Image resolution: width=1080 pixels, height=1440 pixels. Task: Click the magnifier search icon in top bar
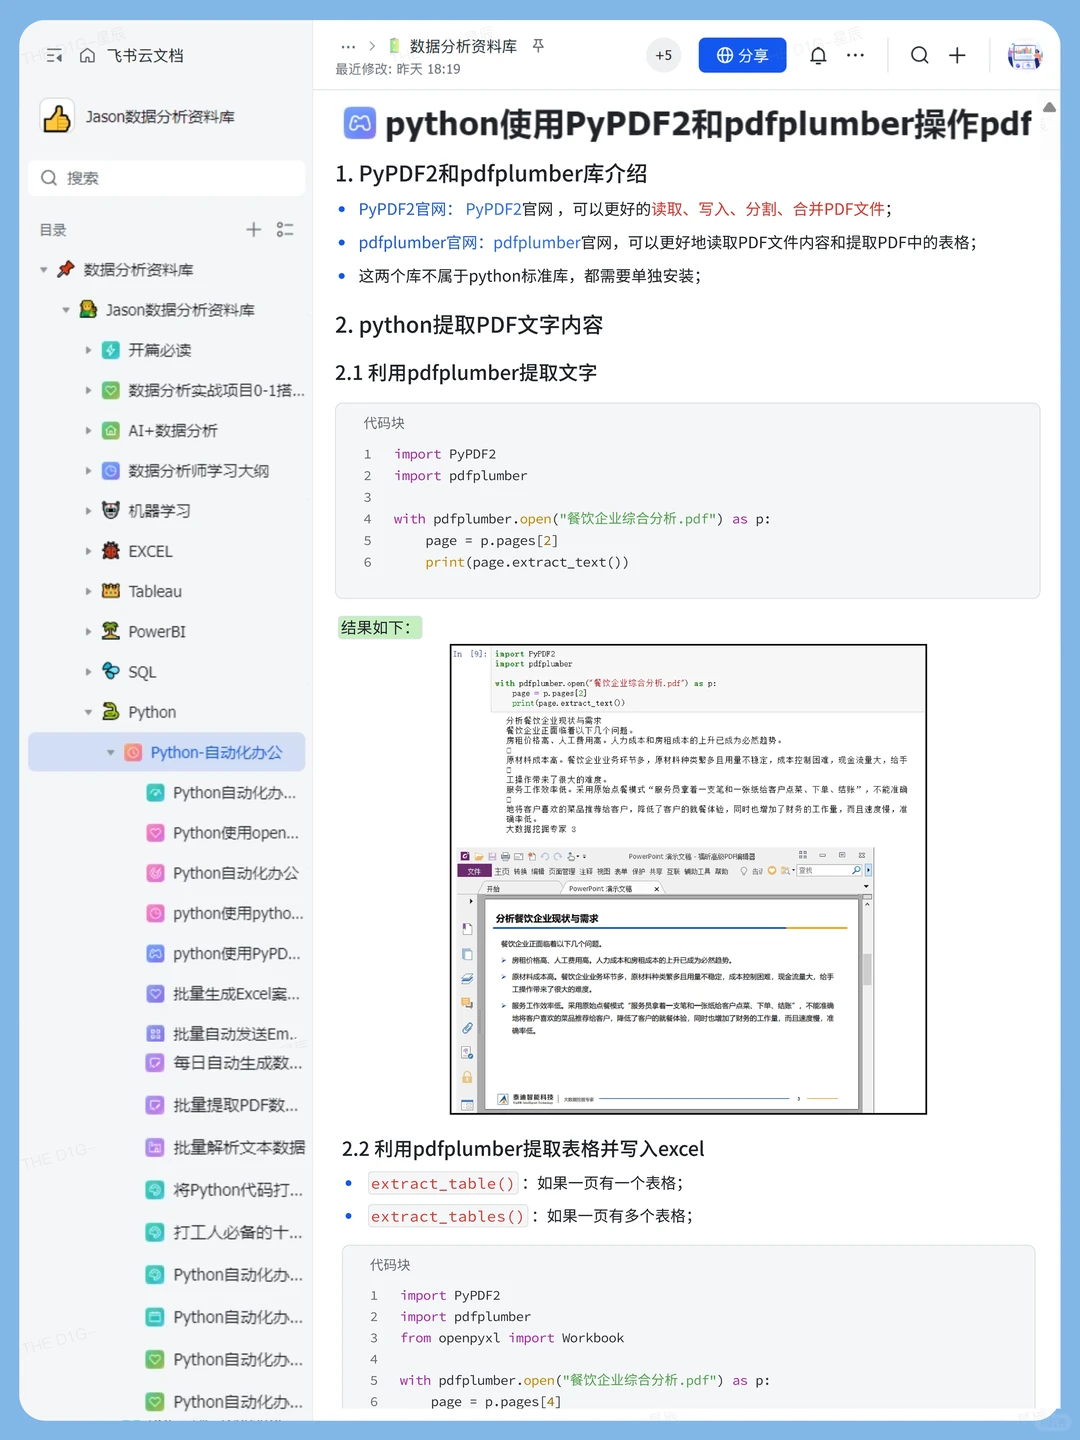tap(919, 55)
